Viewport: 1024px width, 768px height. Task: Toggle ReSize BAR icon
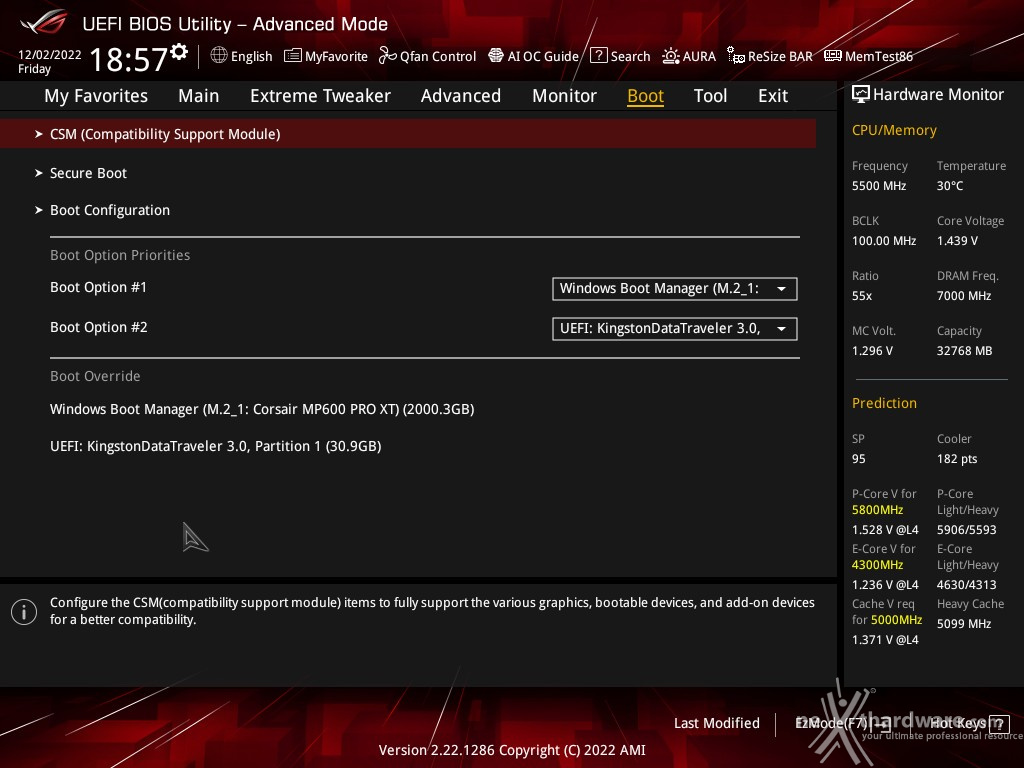coord(736,56)
